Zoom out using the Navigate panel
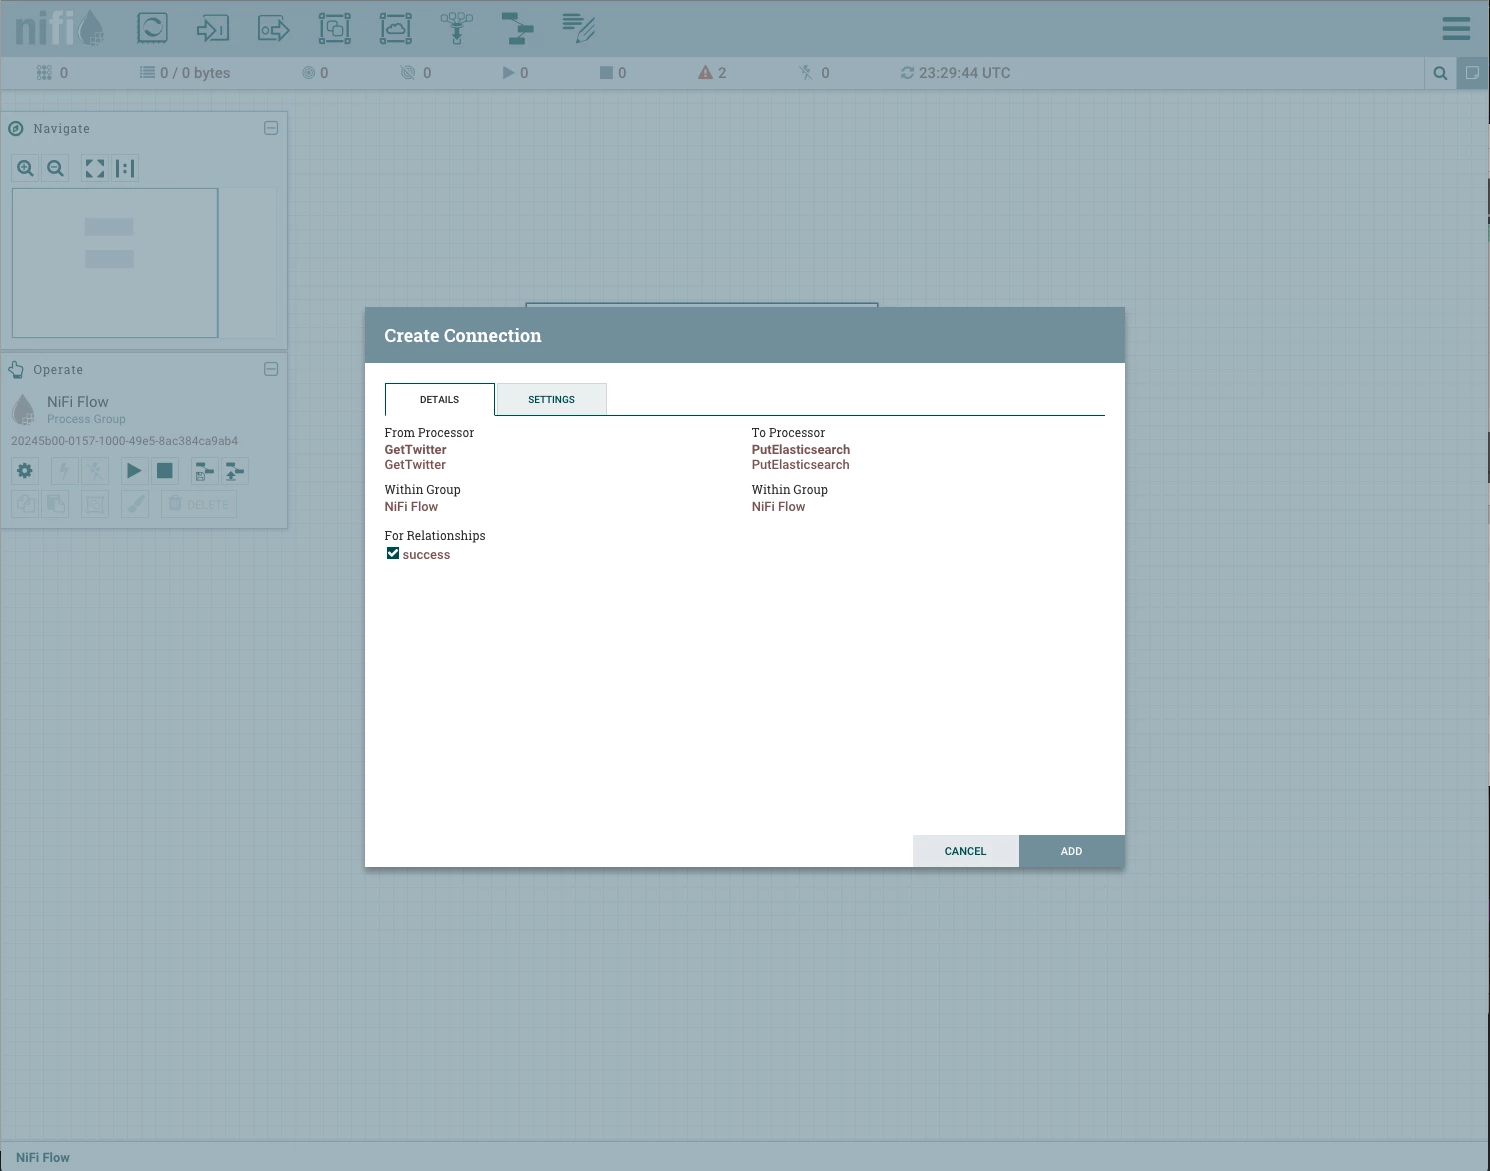 click(x=56, y=168)
